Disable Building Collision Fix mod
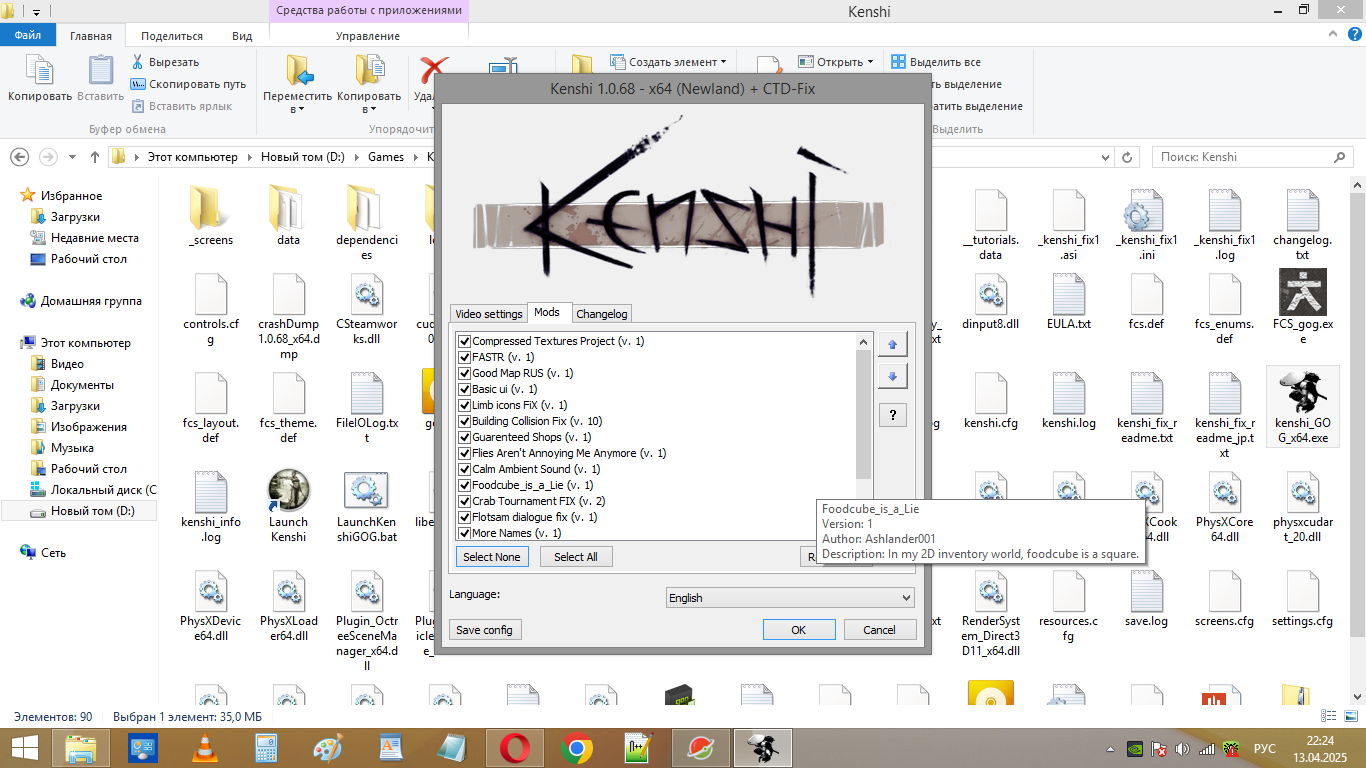The height and width of the screenshot is (768, 1366). tap(464, 421)
